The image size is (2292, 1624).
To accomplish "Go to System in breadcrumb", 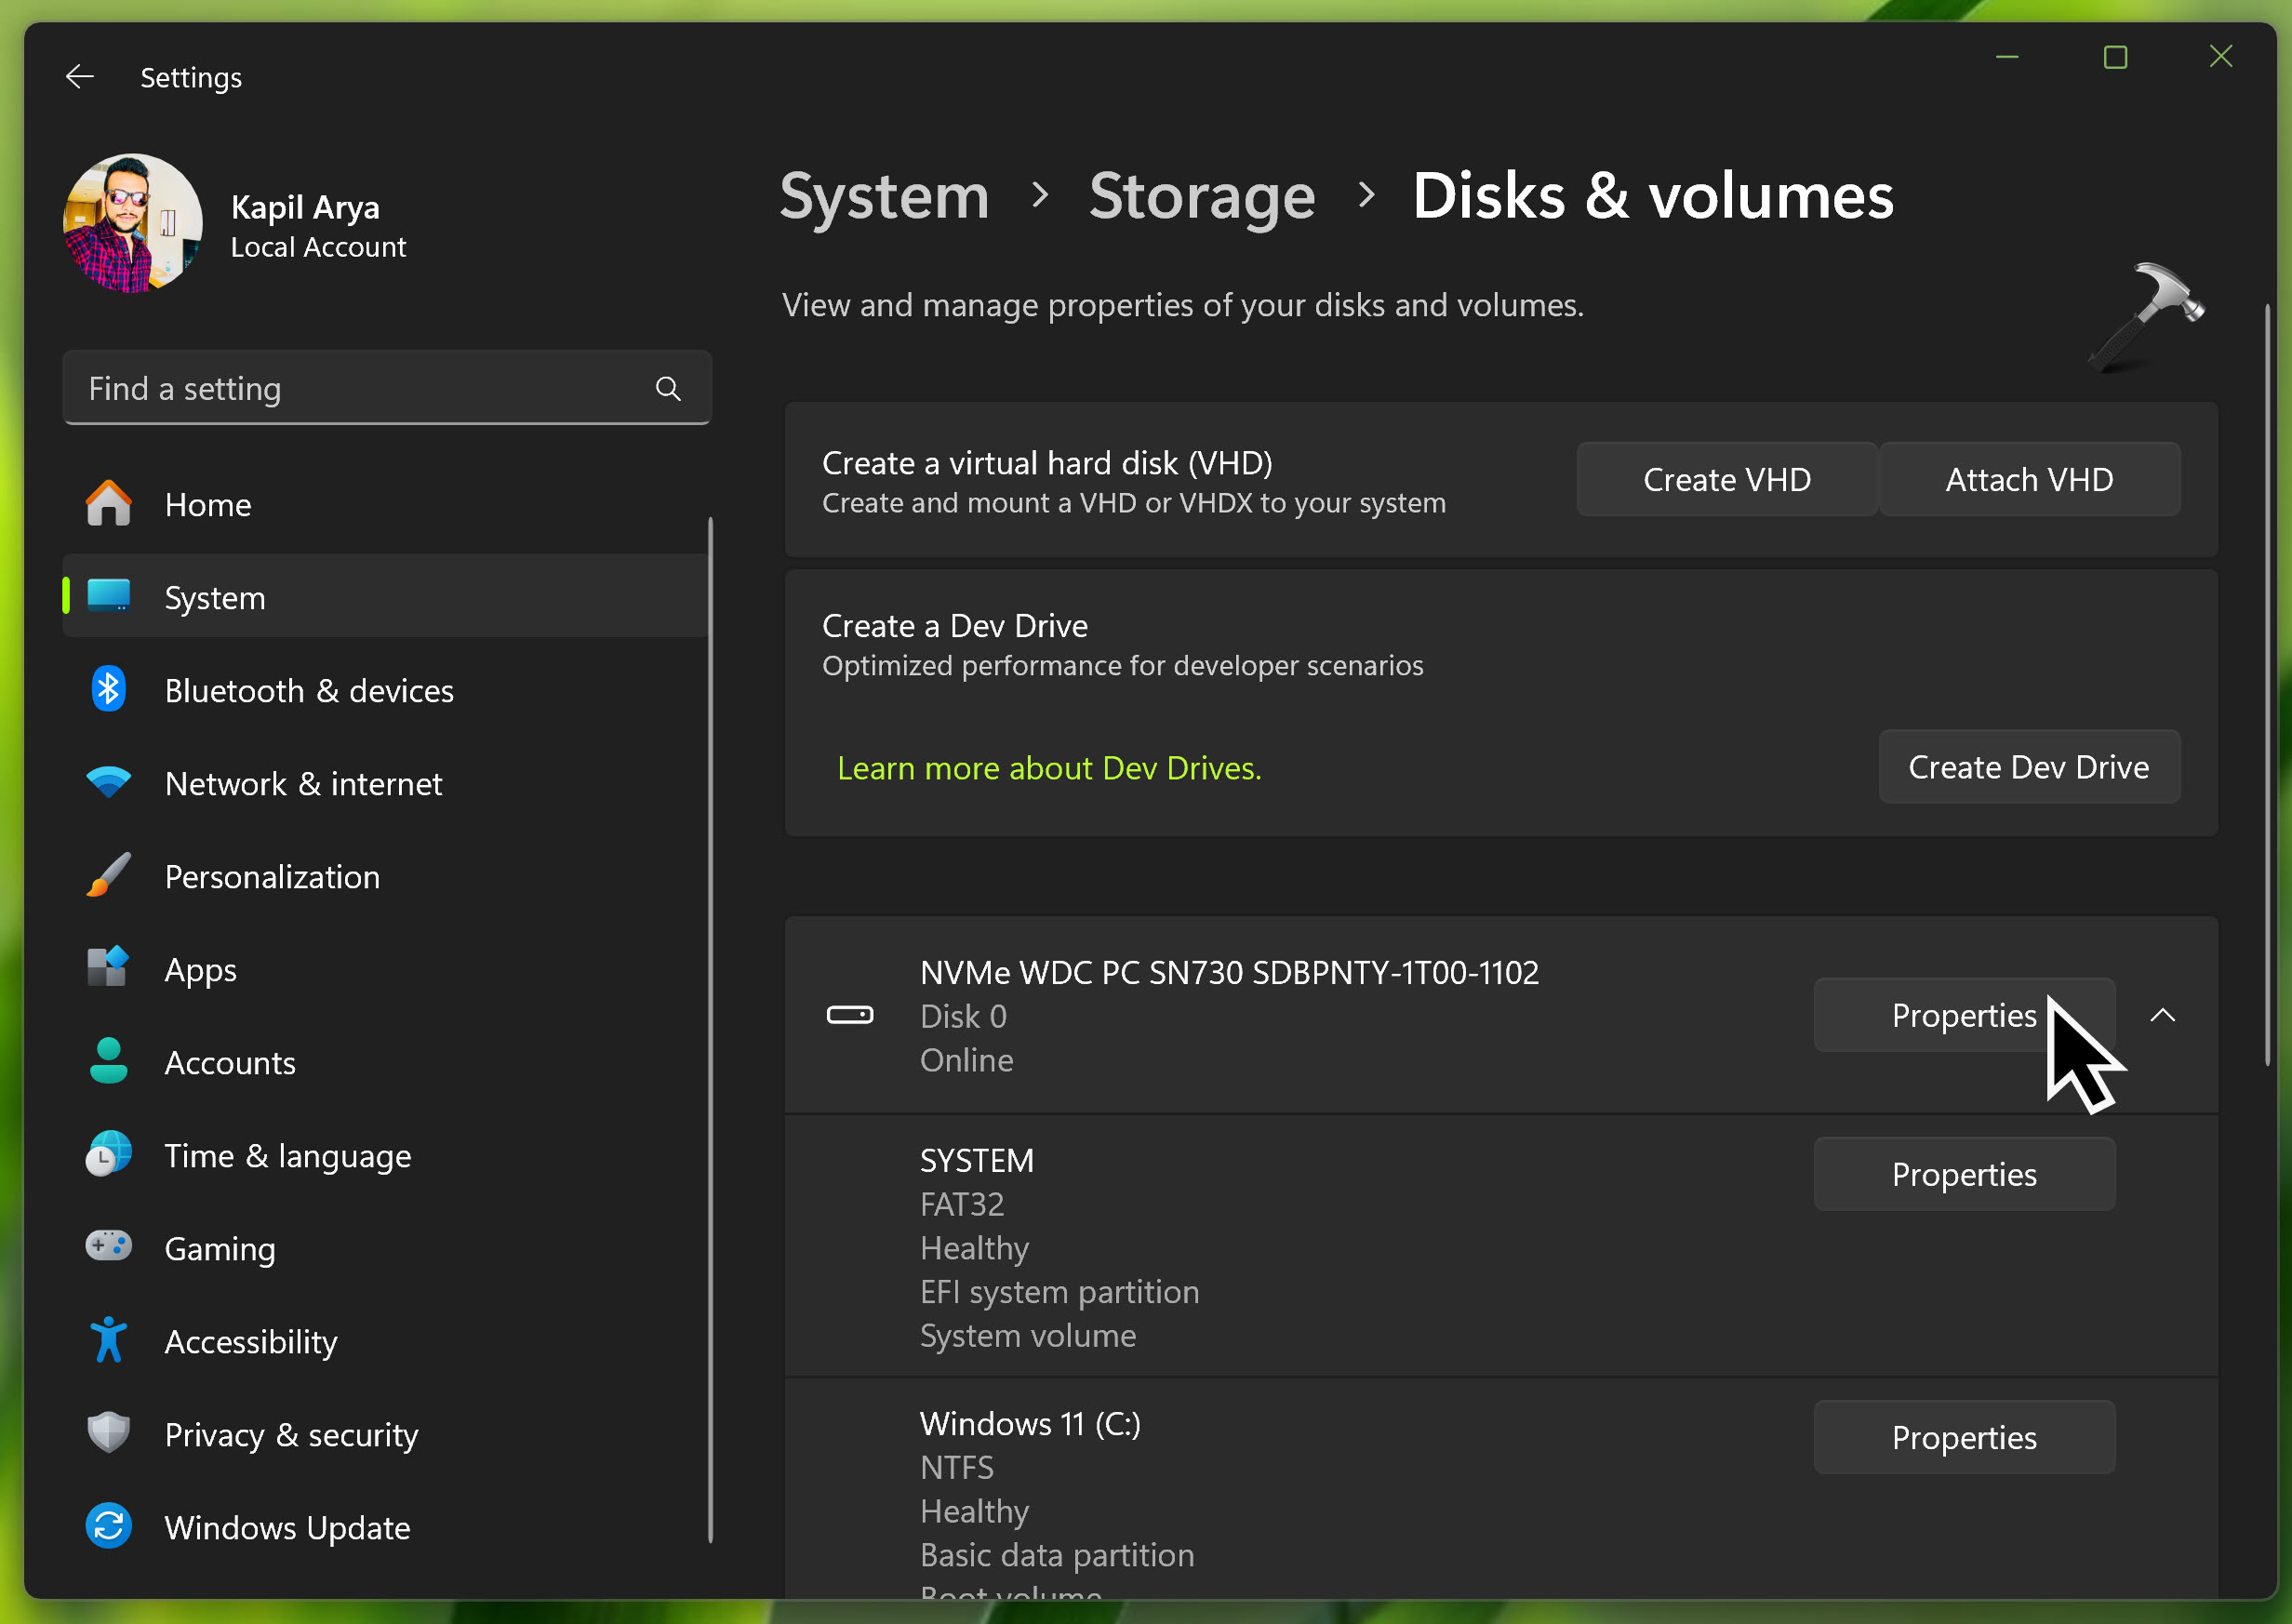I will coord(884,196).
